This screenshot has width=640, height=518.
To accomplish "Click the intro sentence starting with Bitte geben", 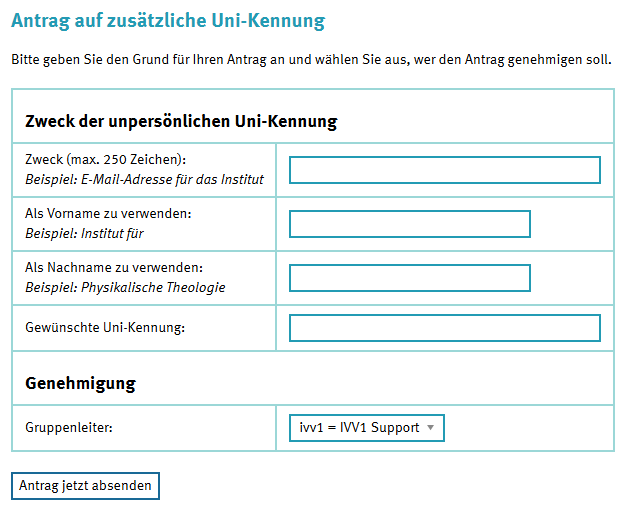I will pyautogui.click(x=311, y=60).
